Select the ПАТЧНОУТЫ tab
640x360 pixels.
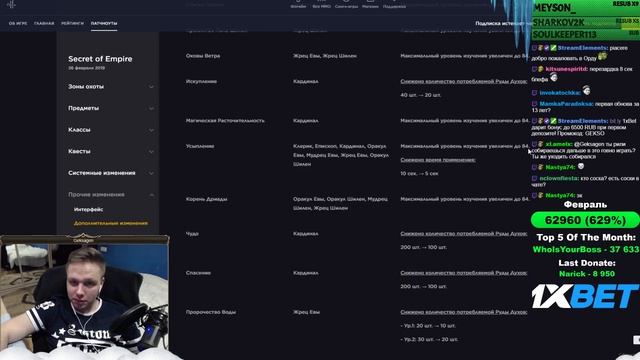click(x=104, y=23)
